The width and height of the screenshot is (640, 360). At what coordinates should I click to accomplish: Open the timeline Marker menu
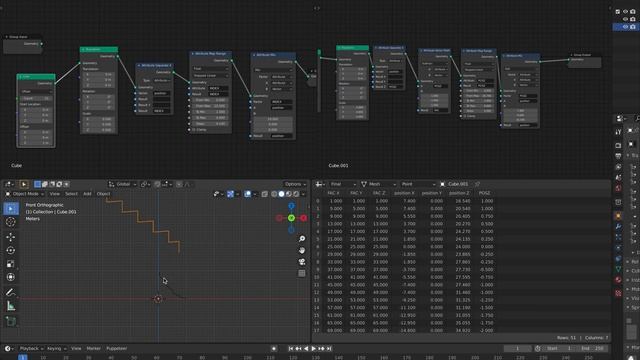tap(93, 349)
